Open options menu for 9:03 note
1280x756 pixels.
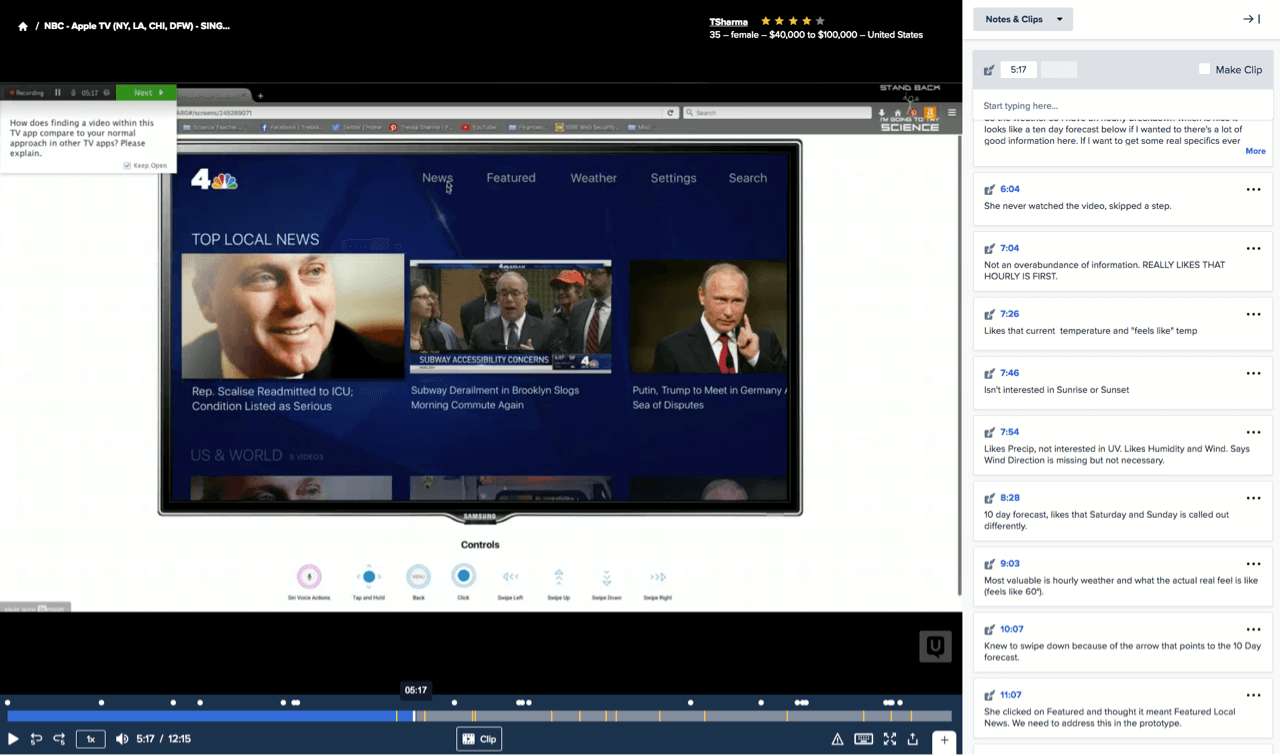click(x=1253, y=565)
